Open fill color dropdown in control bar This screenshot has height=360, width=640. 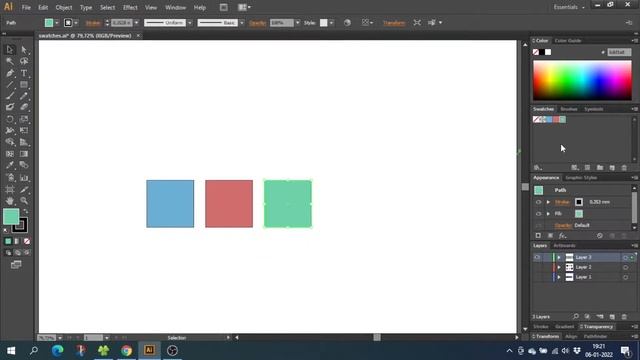pos(57,23)
